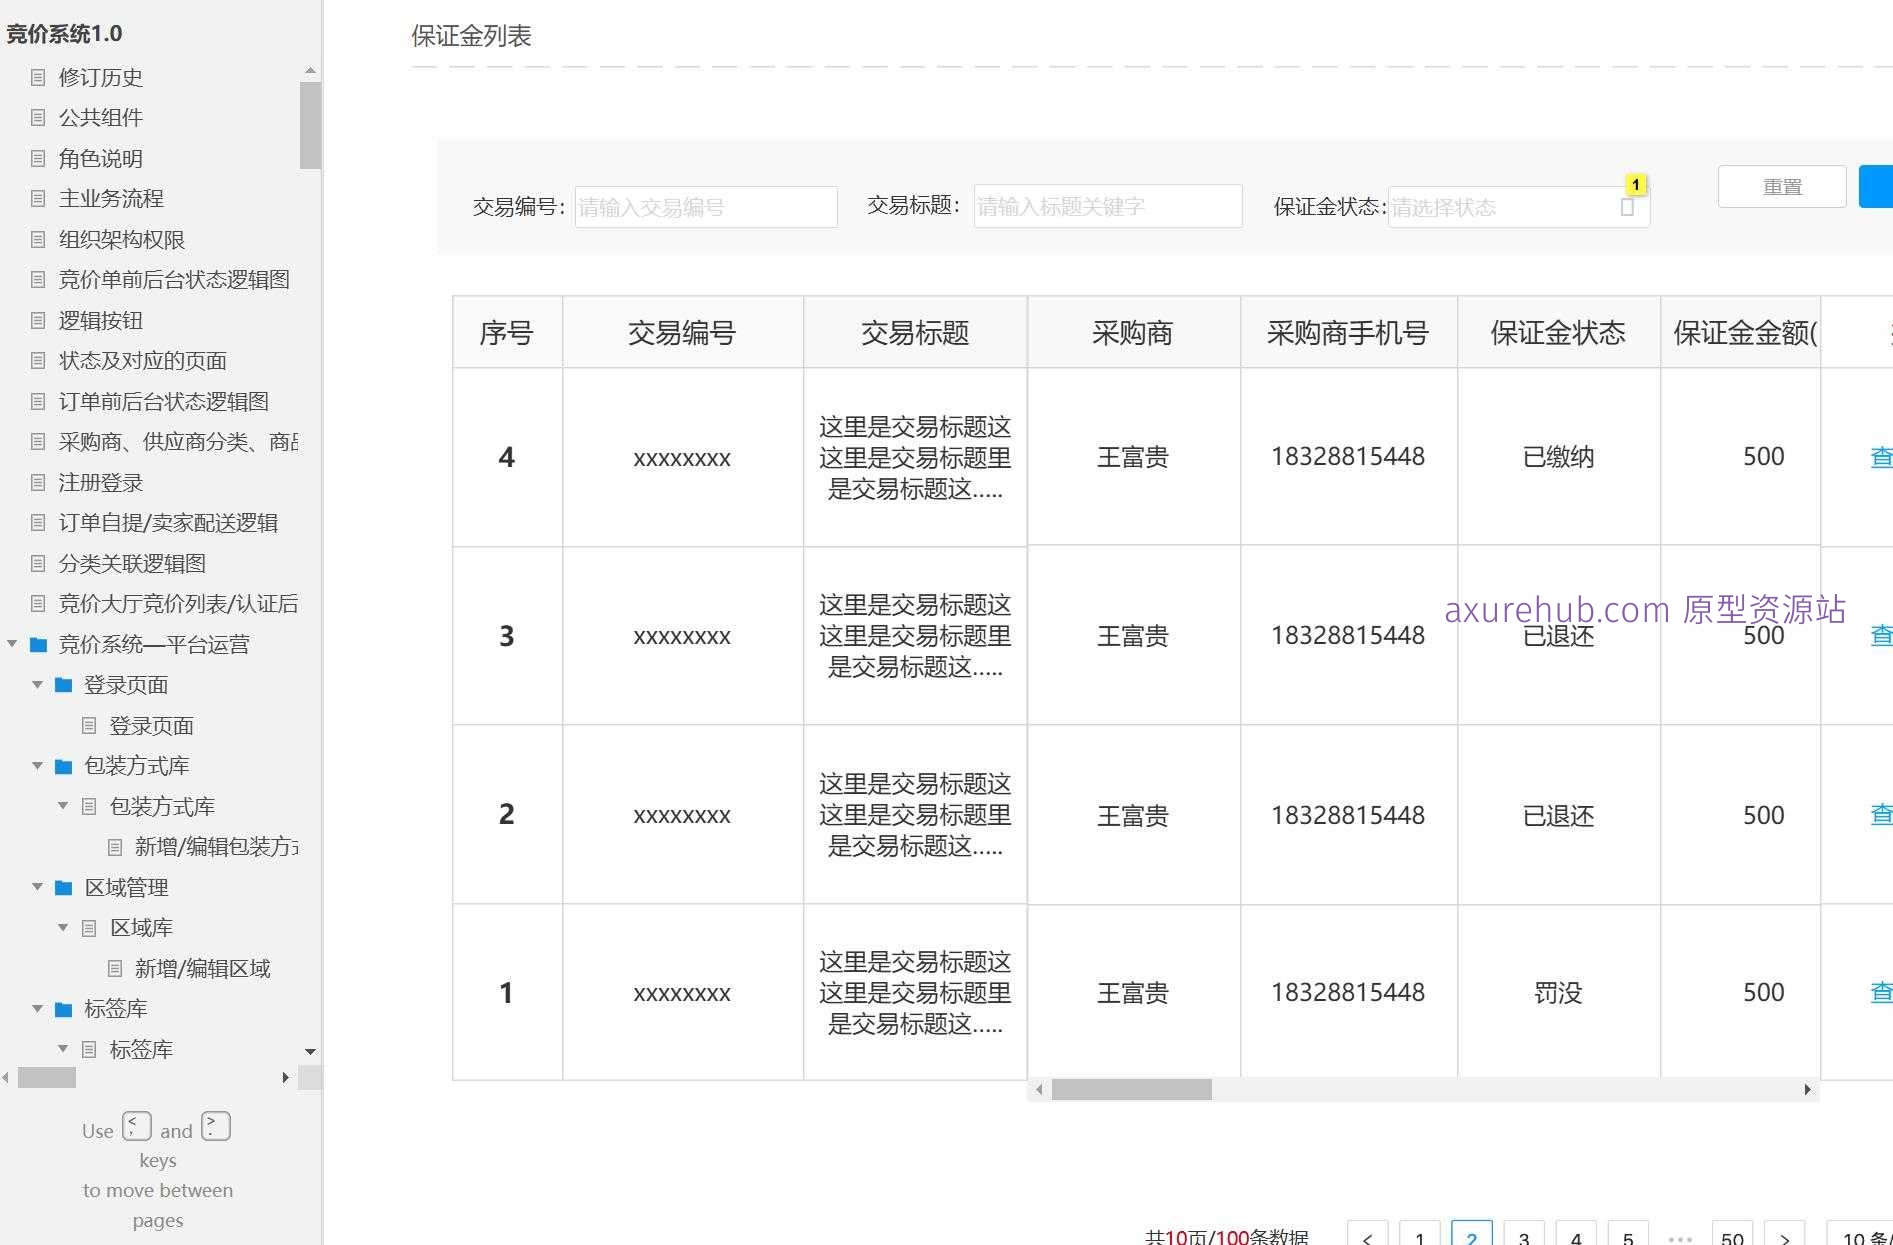The height and width of the screenshot is (1245, 1893).
Task: Click the 登录页面 folder icon
Action: (63, 685)
